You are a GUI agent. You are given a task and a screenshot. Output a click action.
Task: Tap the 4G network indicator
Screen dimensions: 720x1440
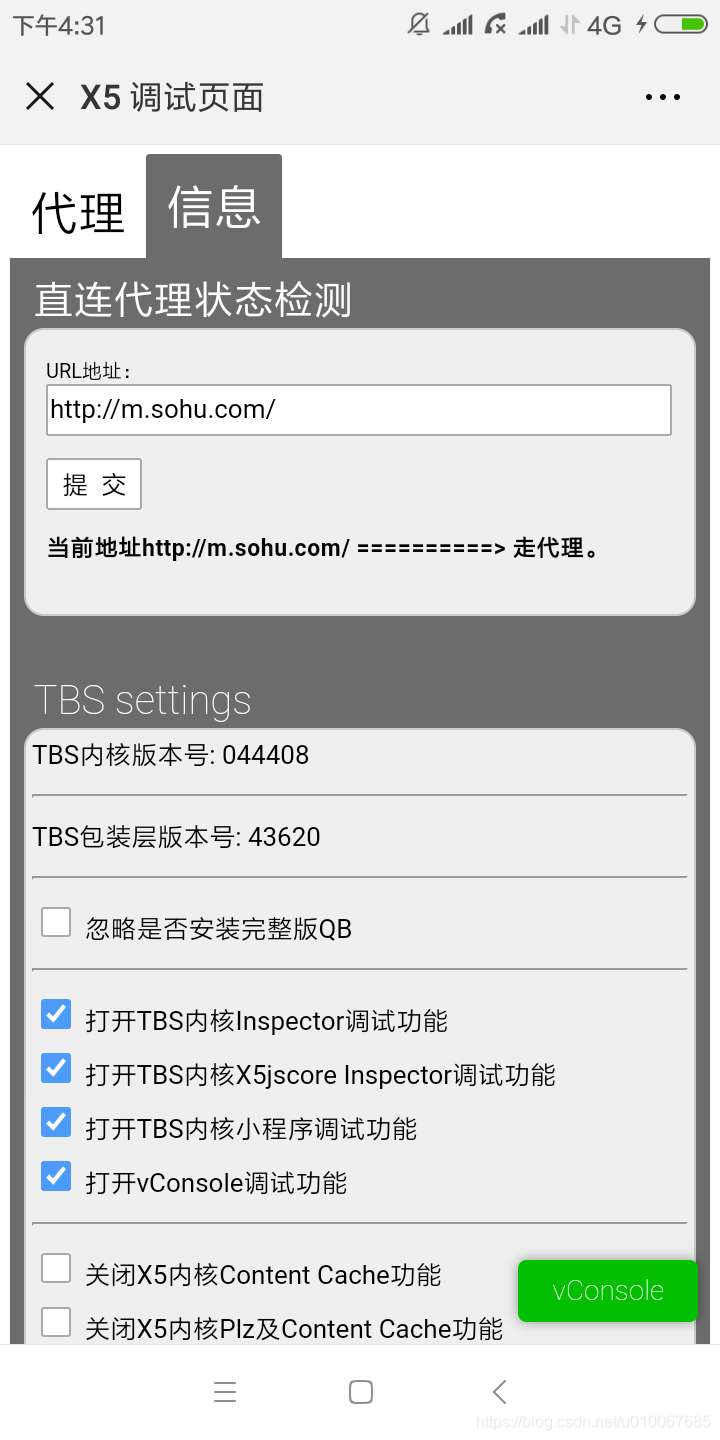coord(604,25)
